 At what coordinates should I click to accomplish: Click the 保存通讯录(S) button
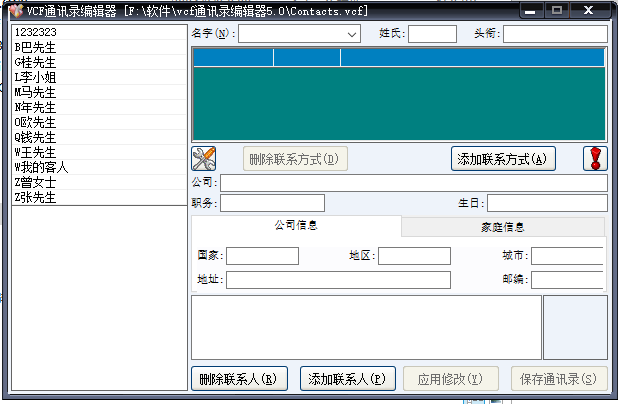click(x=559, y=379)
